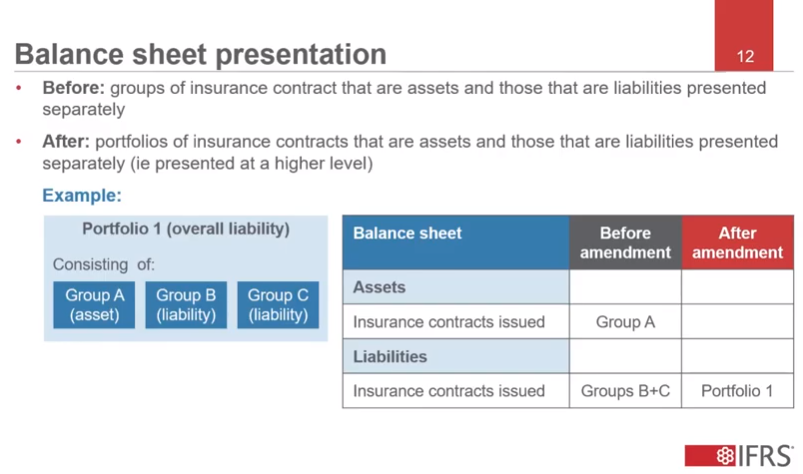Screen dimensions: 803x474
Task: Click the red slide number 12 badge
Action: click(x=744, y=56)
